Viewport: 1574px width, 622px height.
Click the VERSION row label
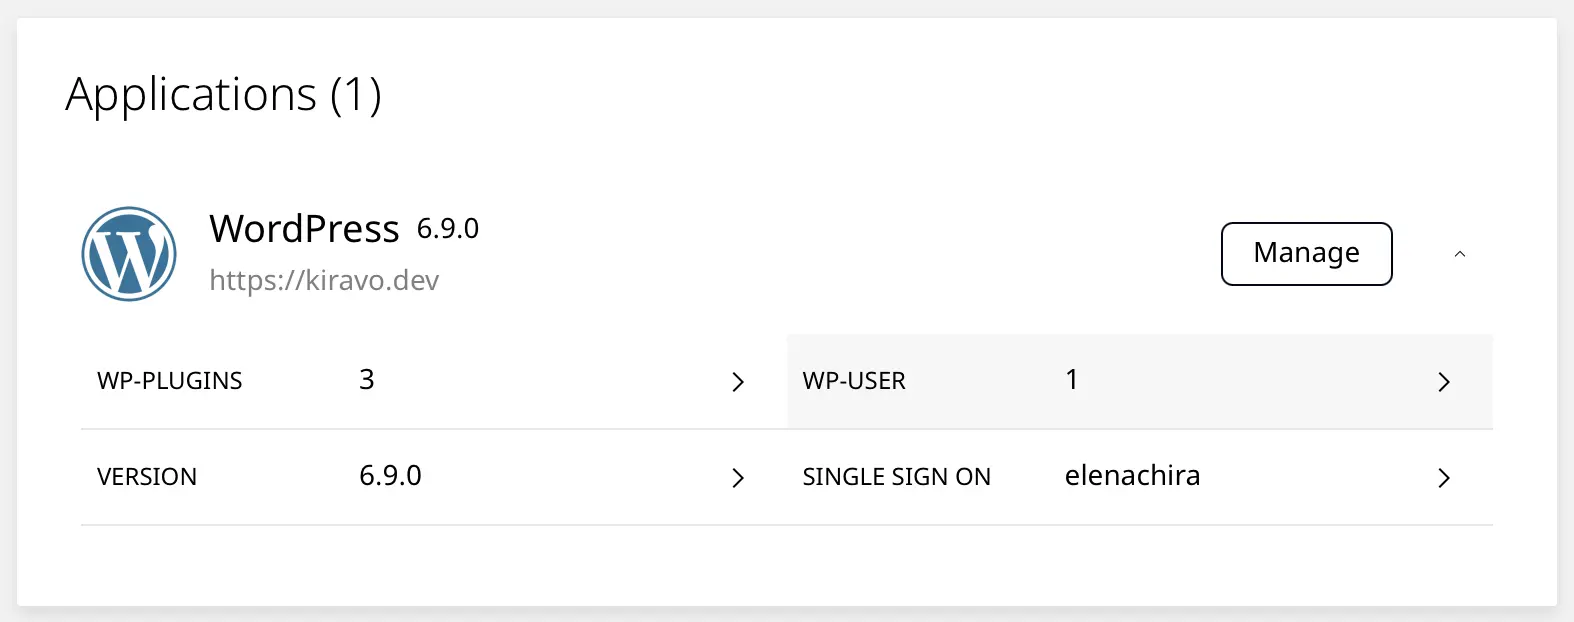coord(146,477)
